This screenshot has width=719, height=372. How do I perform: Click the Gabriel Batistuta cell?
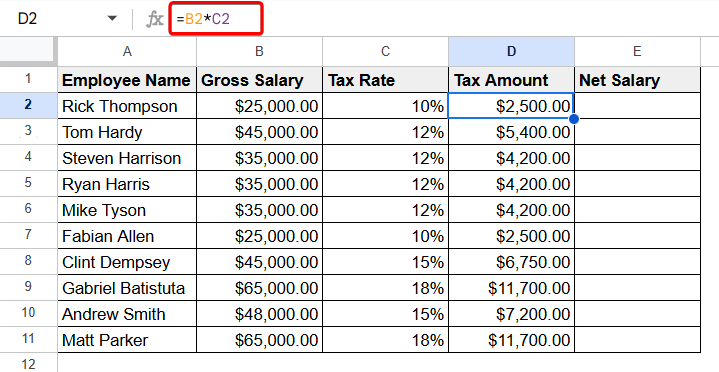pyautogui.click(x=127, y=288)
